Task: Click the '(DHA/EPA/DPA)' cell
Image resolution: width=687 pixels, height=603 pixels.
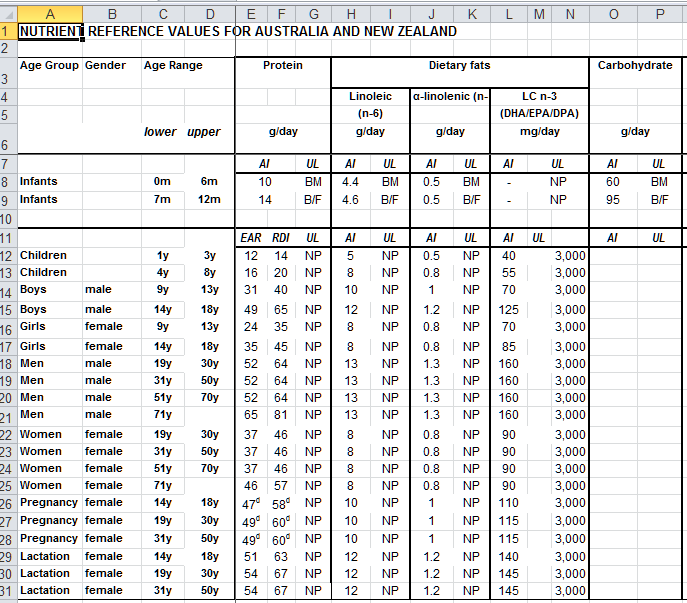Action: point(539,114)
